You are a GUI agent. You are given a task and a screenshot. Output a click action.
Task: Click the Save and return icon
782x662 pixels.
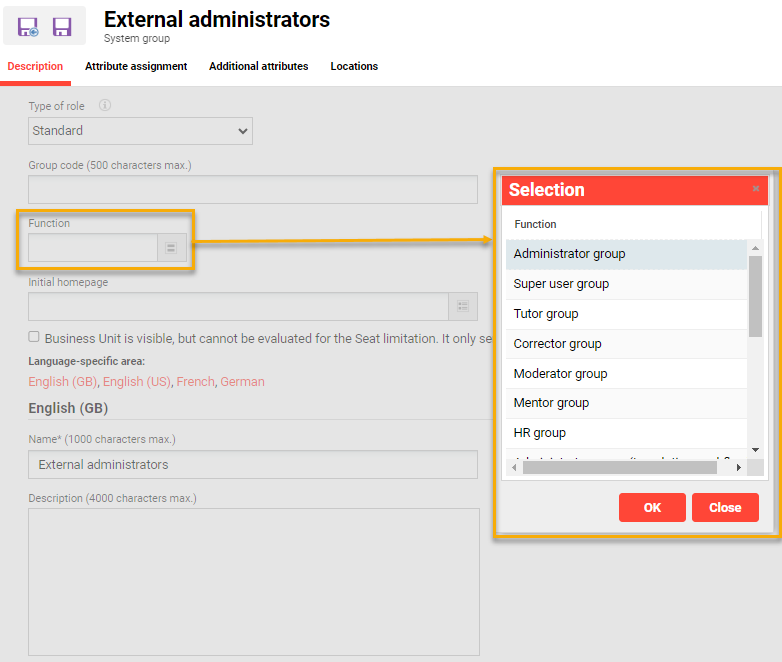pos(28,27)
